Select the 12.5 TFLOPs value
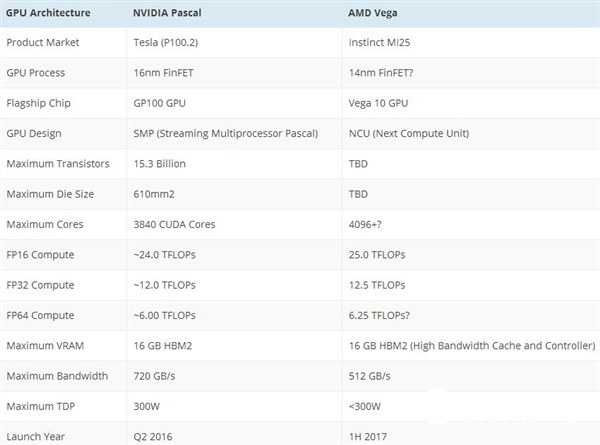This screenshot has width=600, height=445. (x=377, y=285)
